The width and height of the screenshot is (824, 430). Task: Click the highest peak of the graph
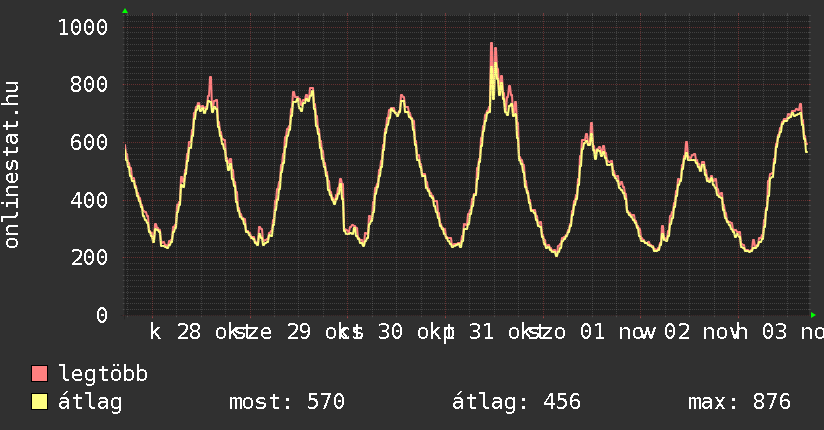click(492, 44)
